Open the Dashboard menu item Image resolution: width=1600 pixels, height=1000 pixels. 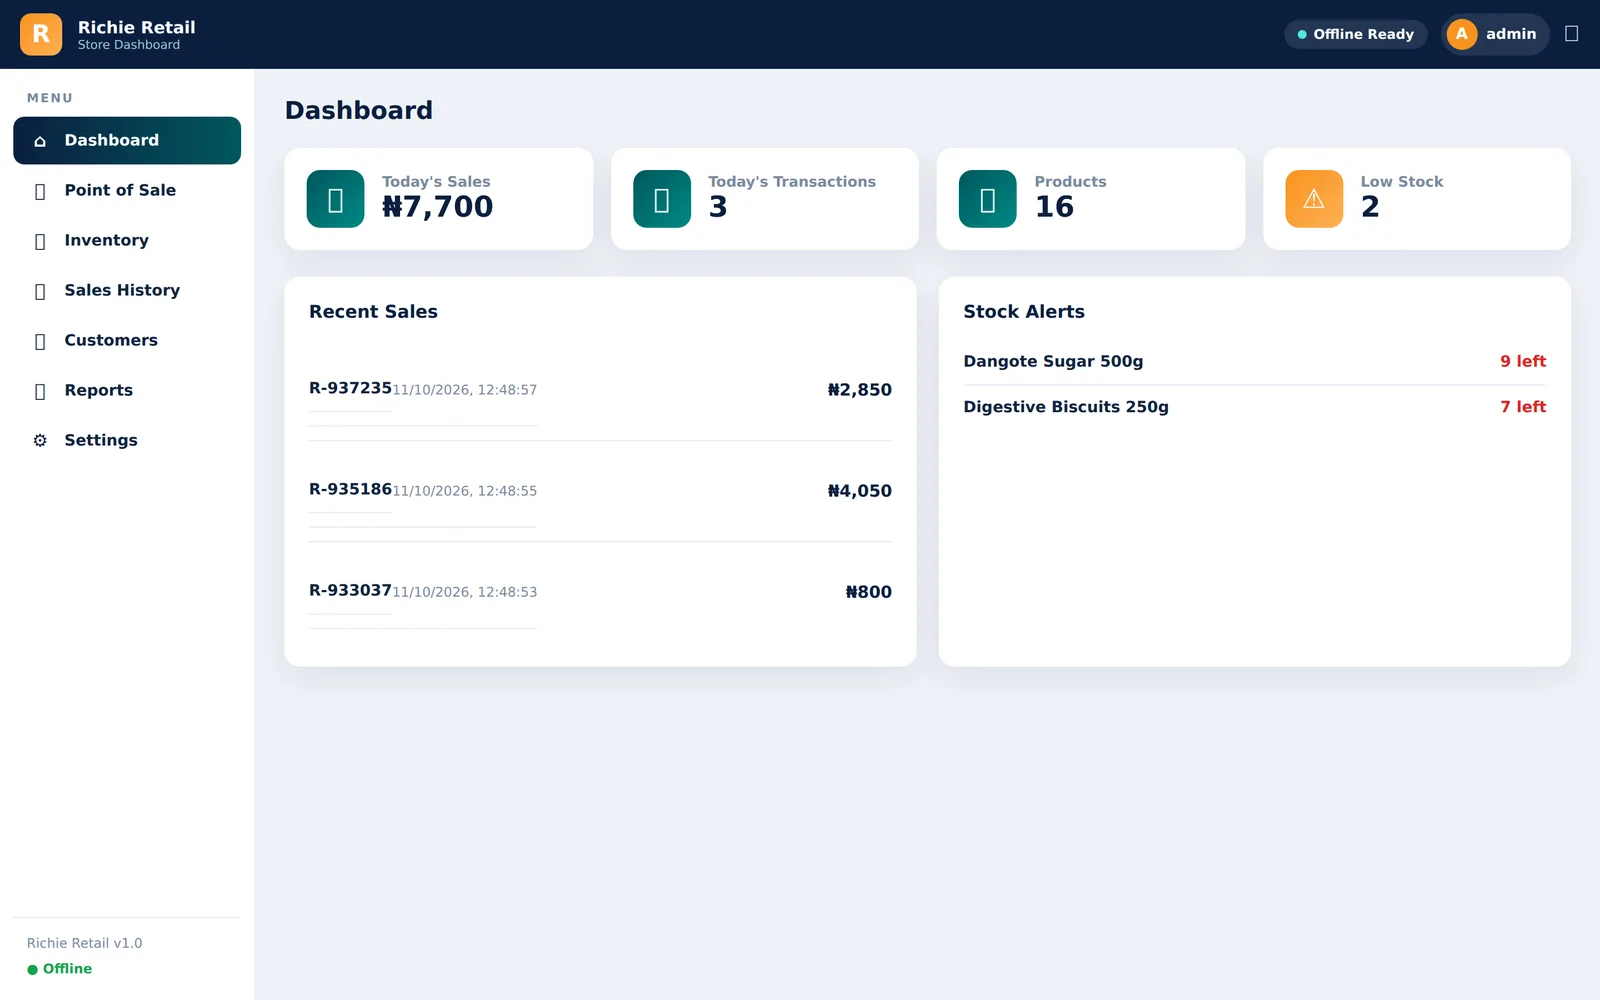(x=127, y=140)
